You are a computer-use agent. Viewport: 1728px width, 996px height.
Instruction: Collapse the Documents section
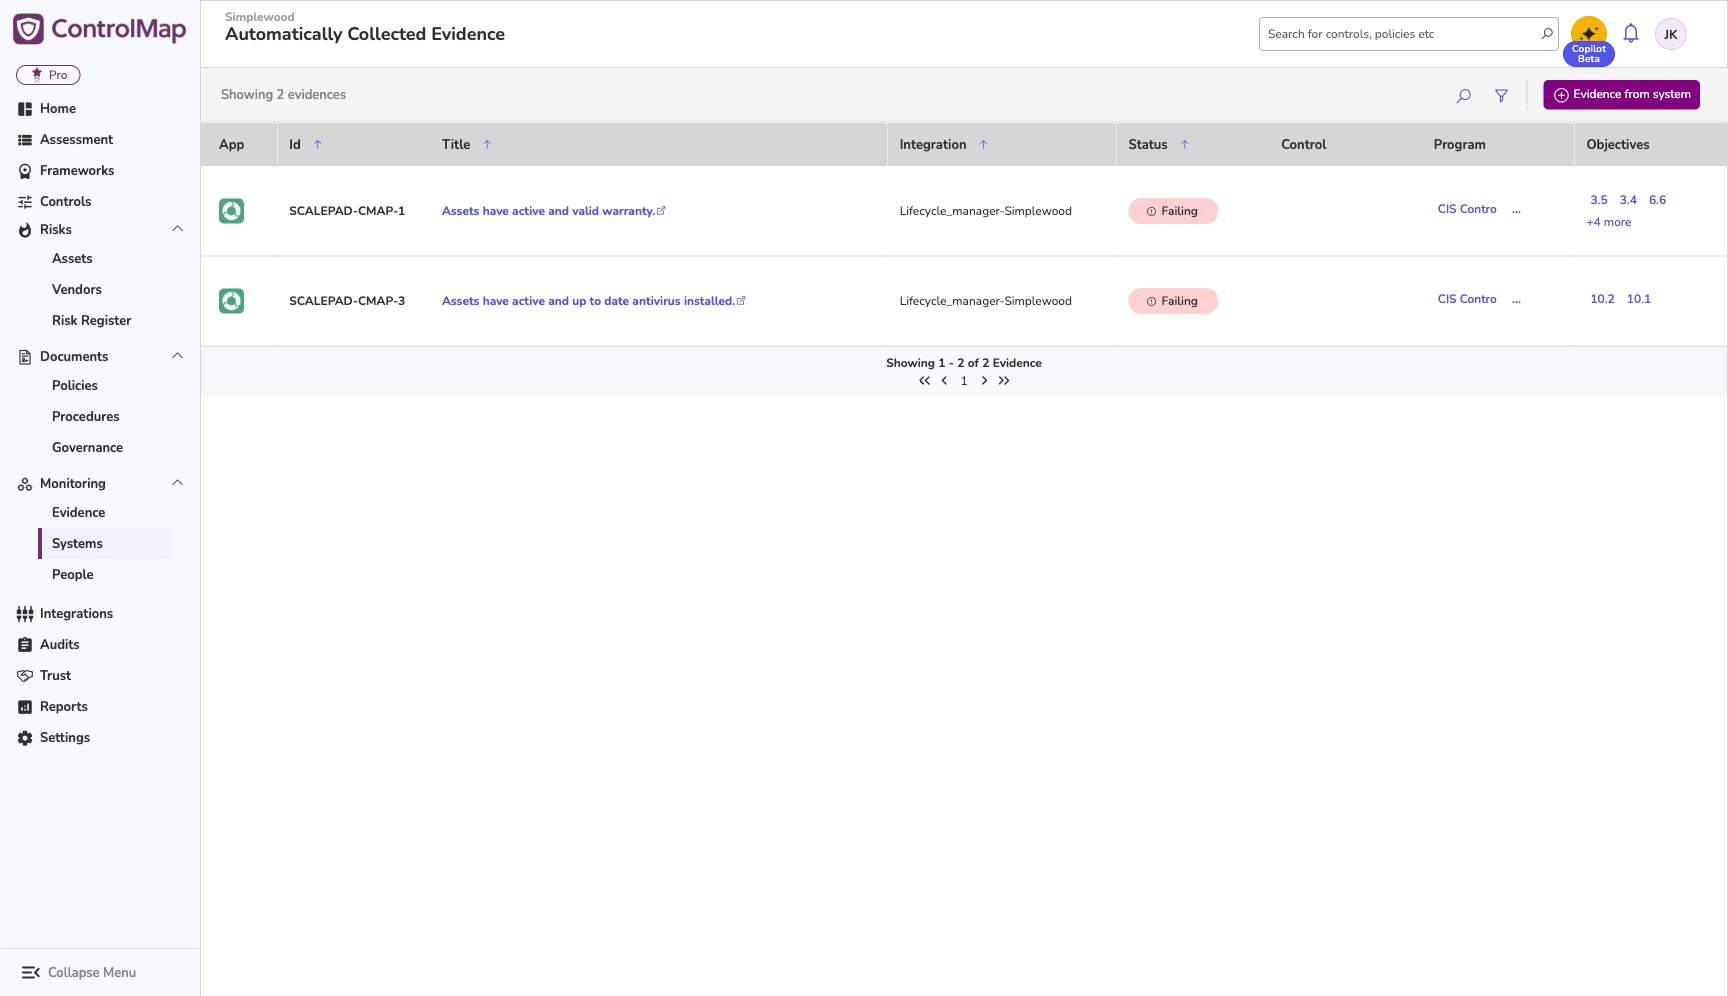coord(177,356)
